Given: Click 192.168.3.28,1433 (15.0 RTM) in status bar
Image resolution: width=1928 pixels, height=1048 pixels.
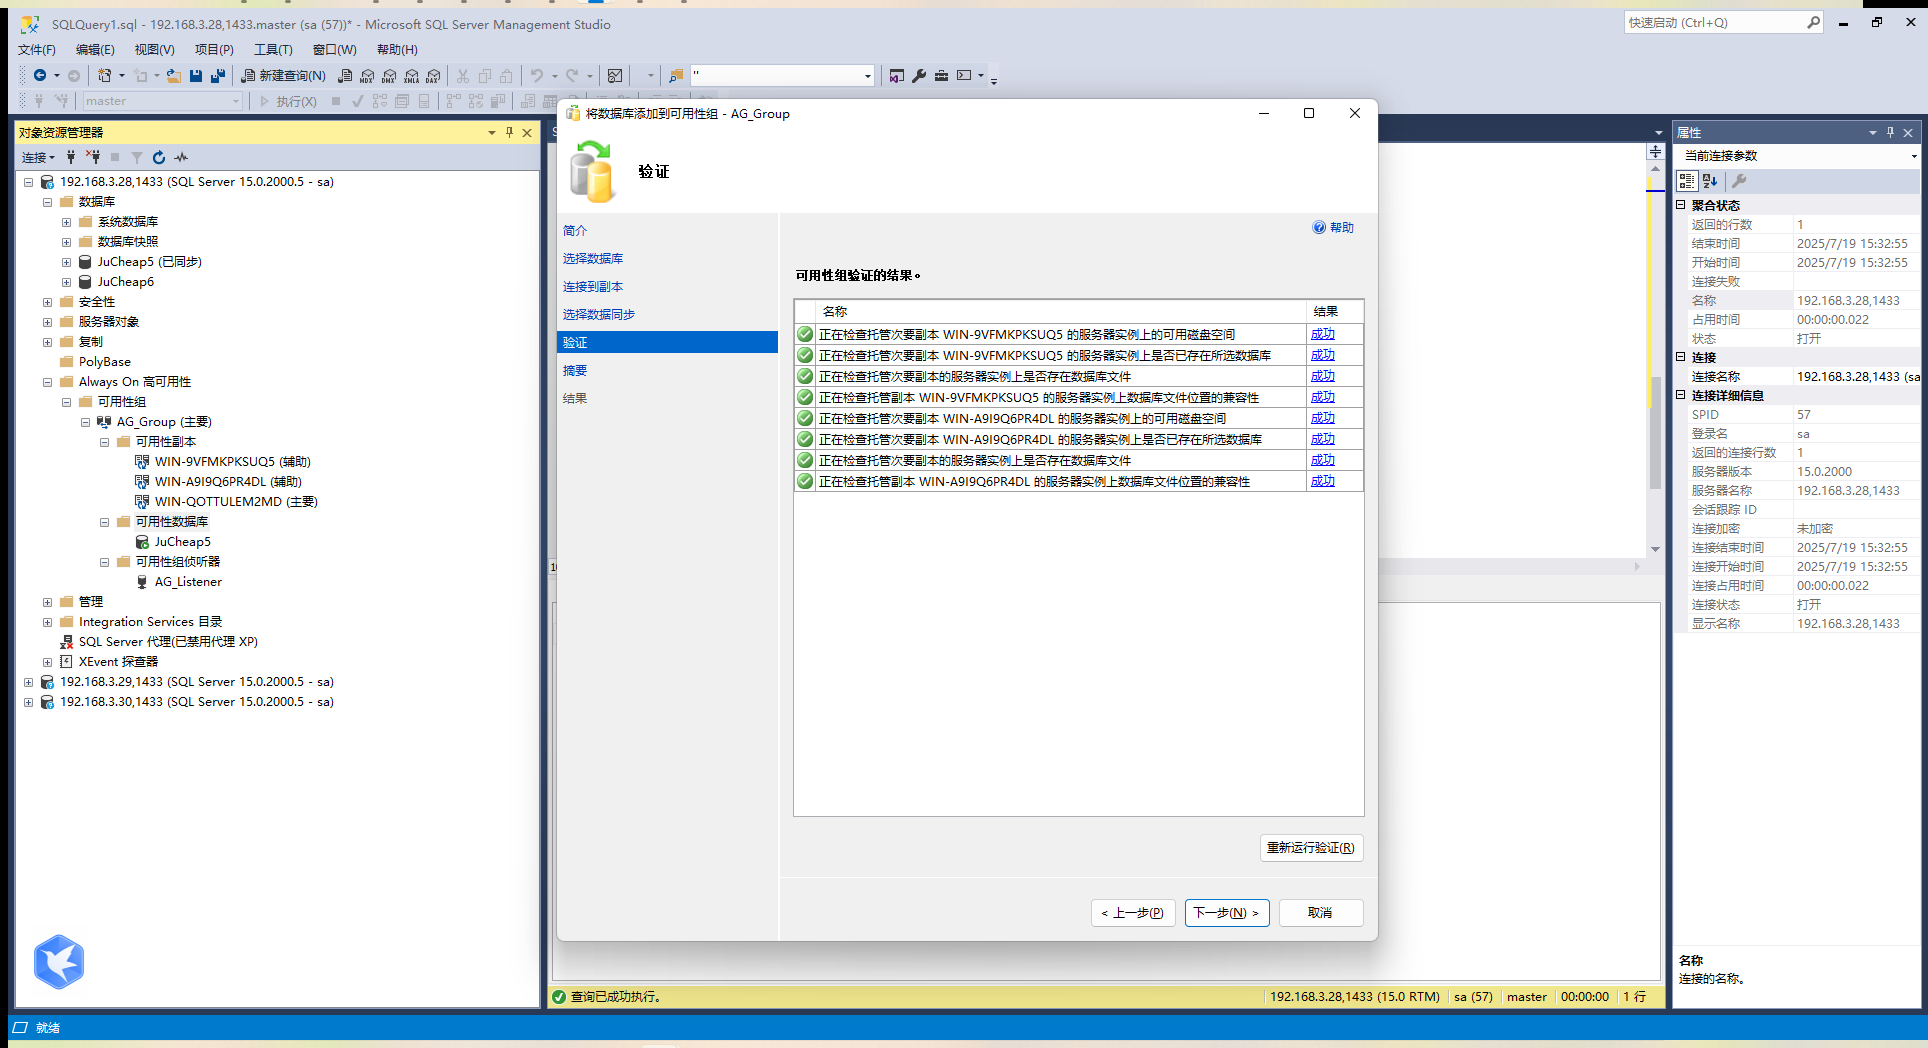Looking at the screenshot, I should click(1355, 997).
